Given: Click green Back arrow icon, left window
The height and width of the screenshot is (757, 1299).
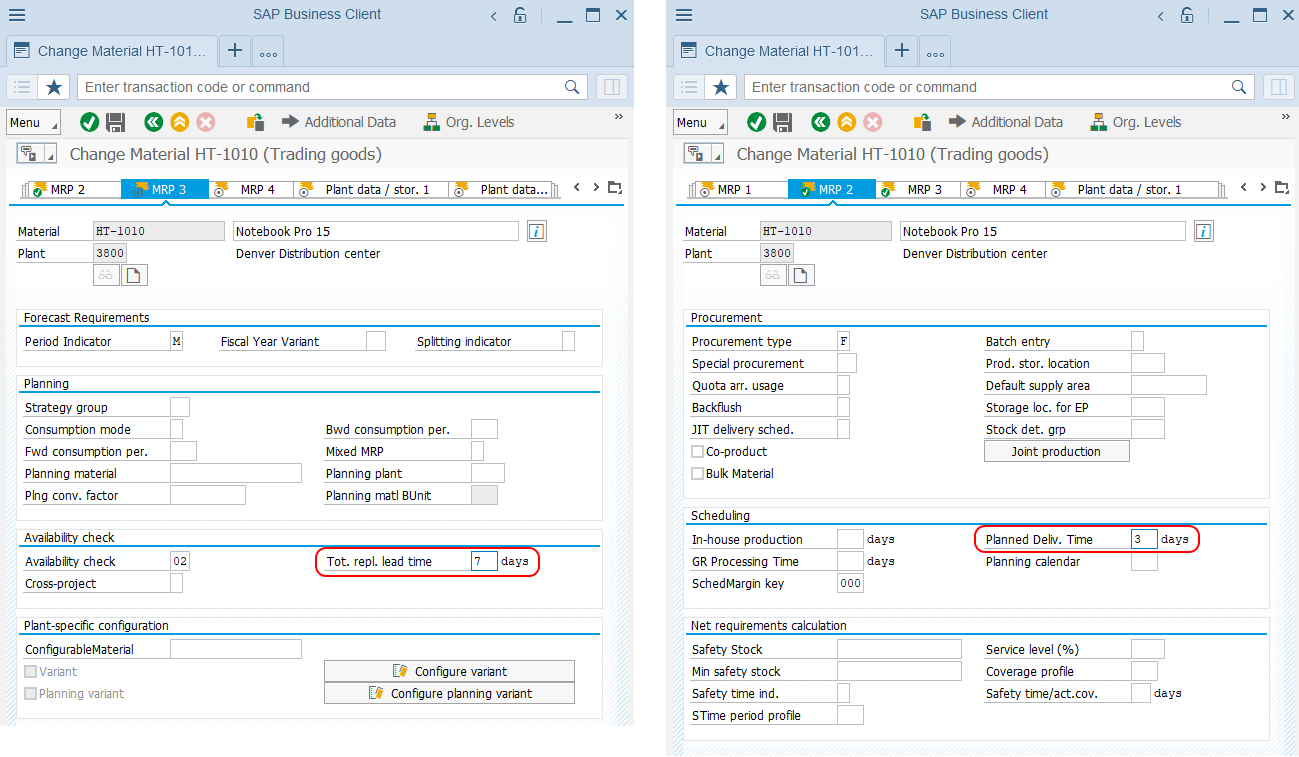Looking at the screenshot, I should (x=153, y=122).
